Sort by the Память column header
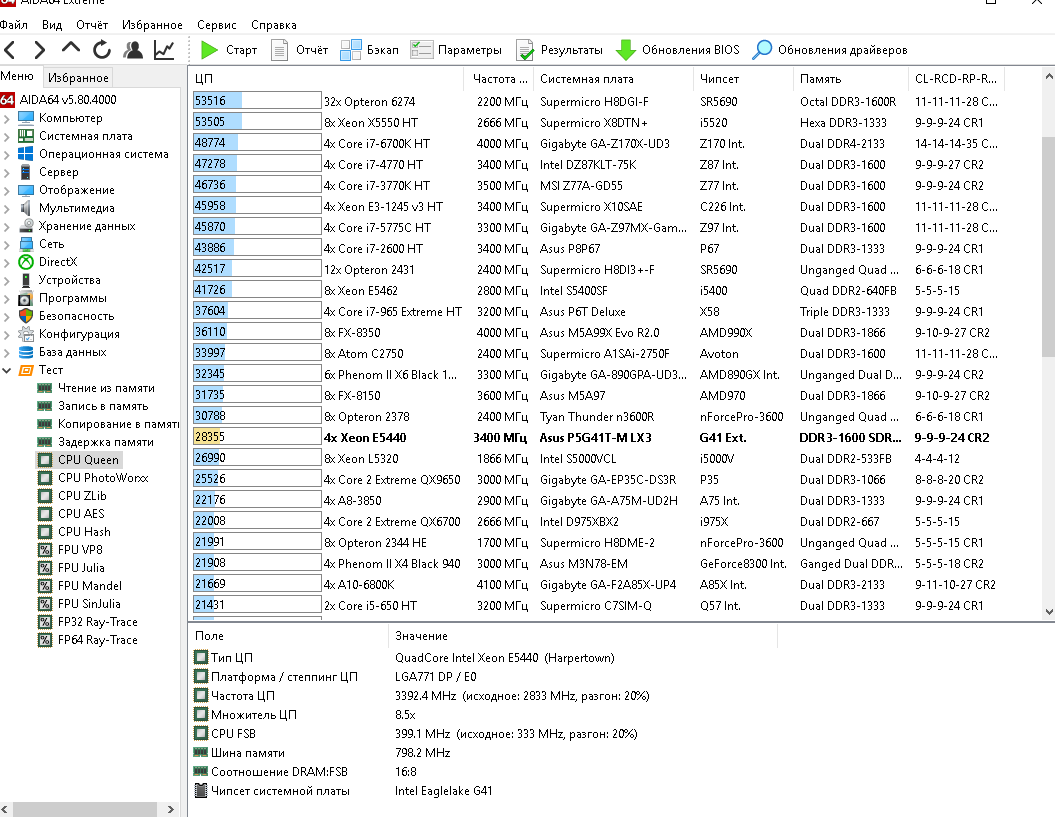Viewport: 1055px width, 817px height. tap(851, 79)
